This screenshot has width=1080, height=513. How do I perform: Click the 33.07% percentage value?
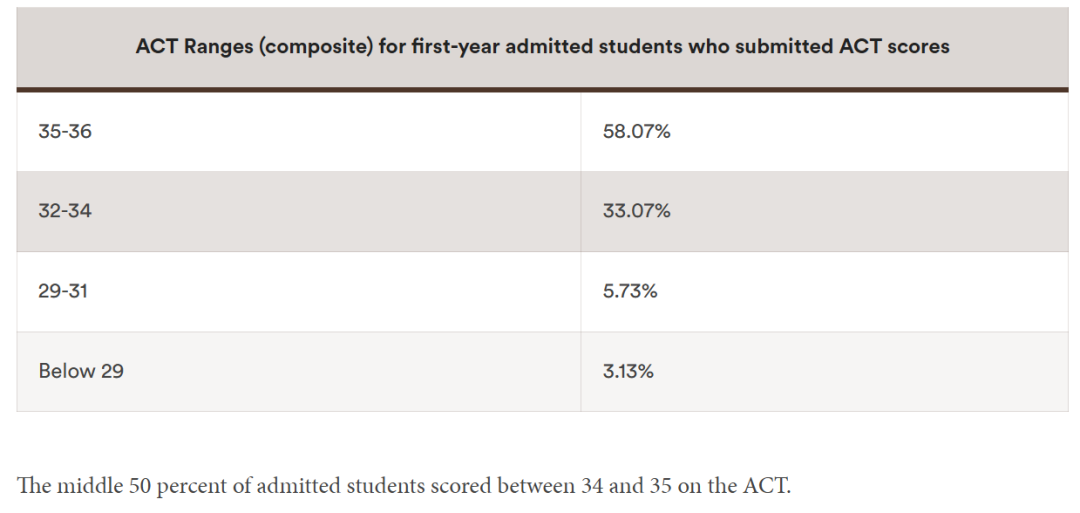636,211
